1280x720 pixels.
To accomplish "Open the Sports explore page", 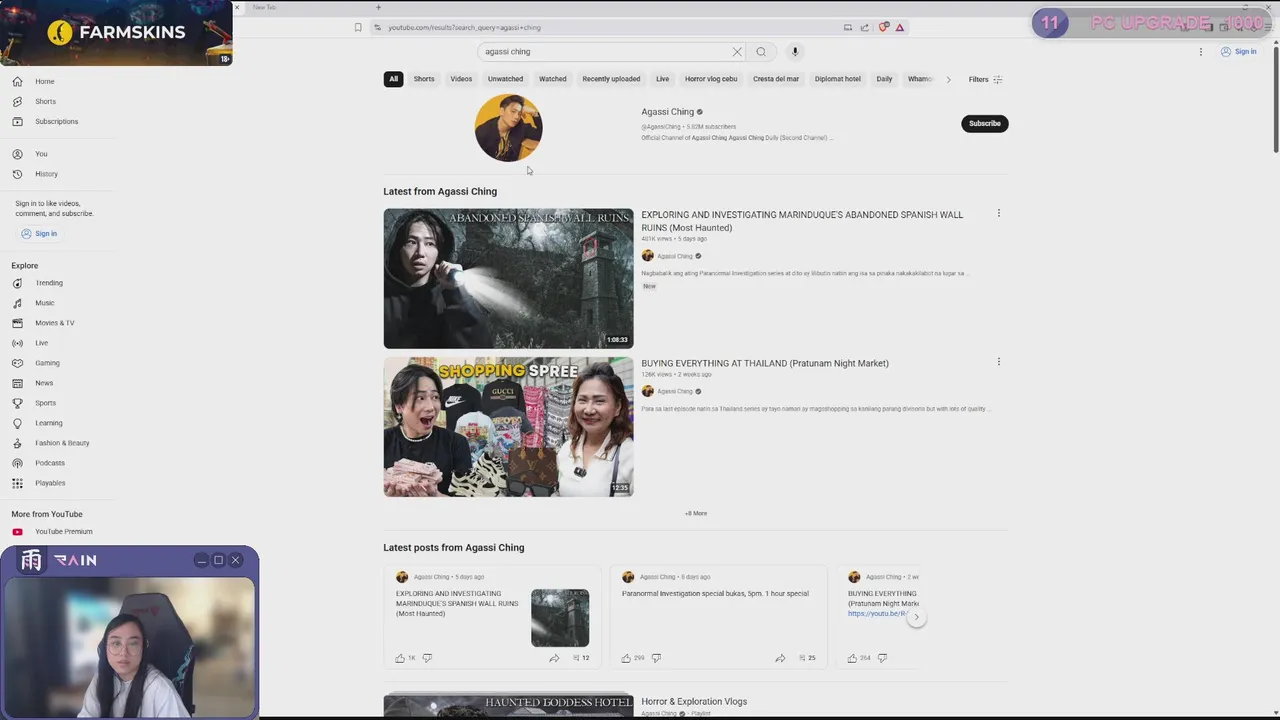I will click(x=45, y=403).
